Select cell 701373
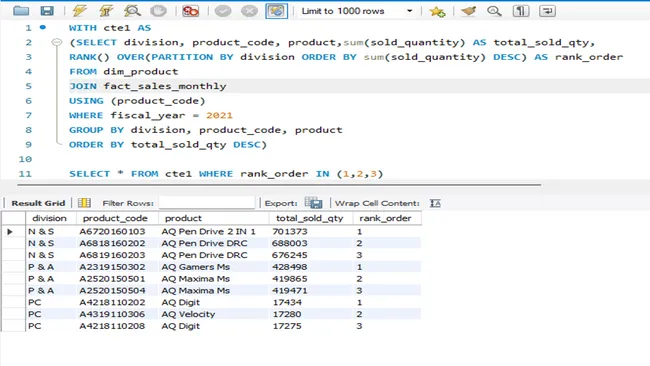 [x=290, y=231]
